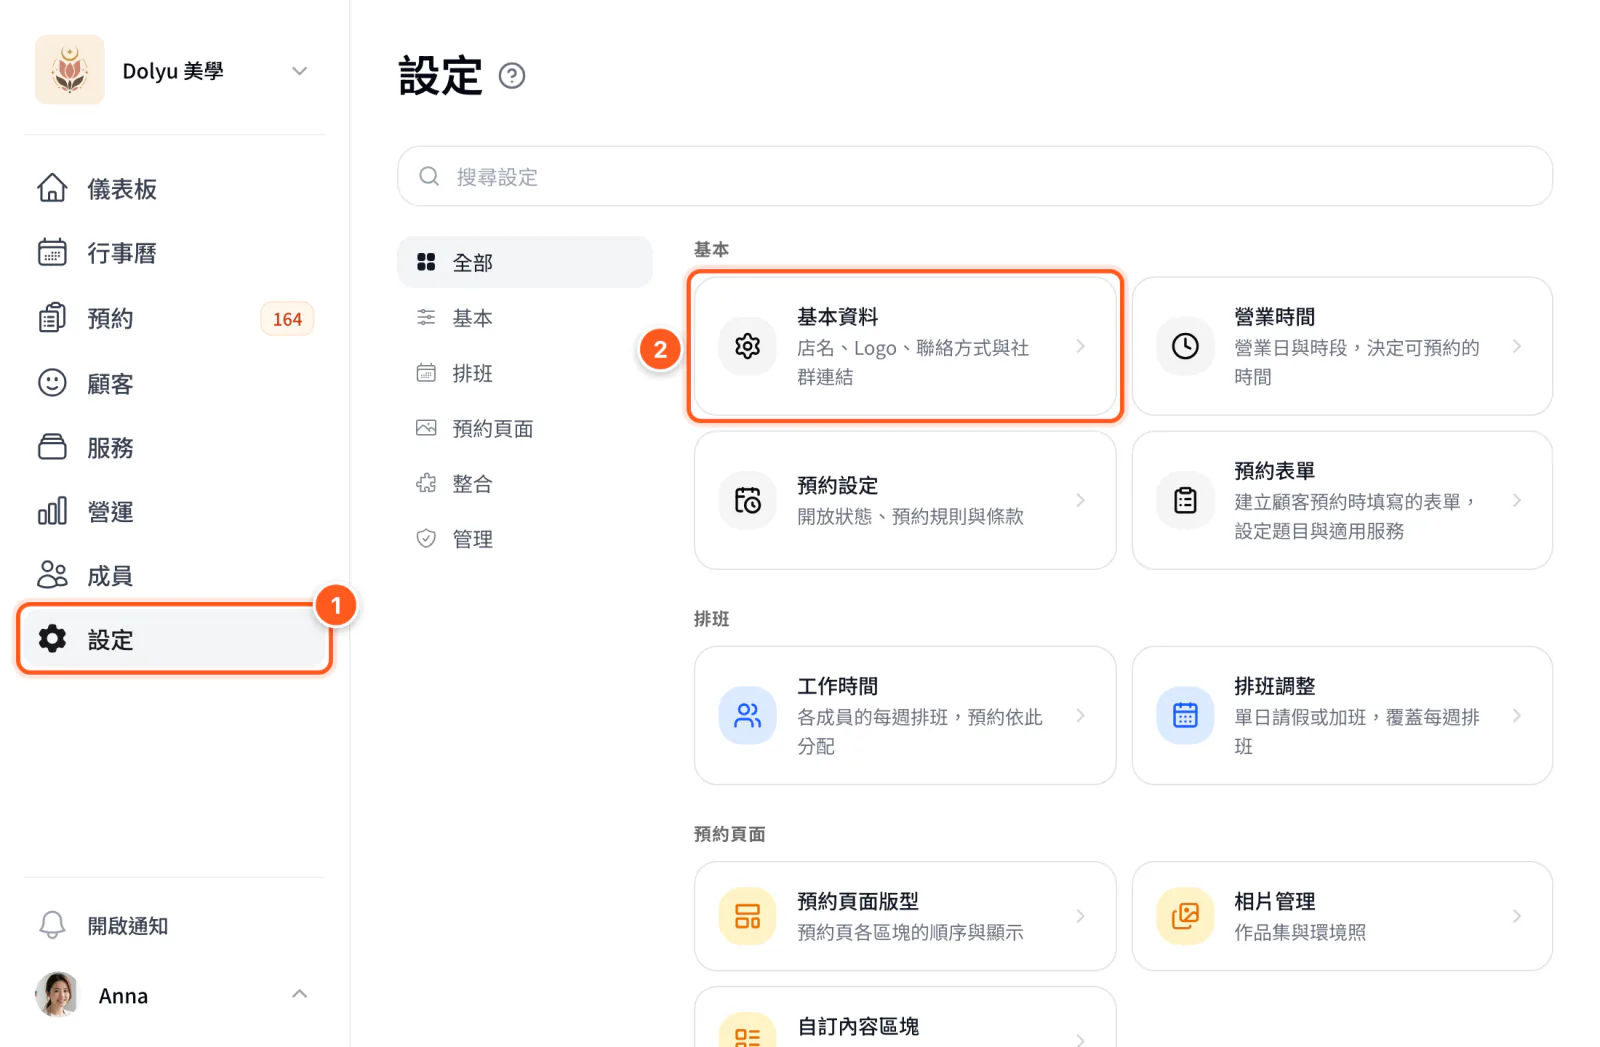1600x1047 pixels.
Task: Click the 相片管理 photos icon
Action: (1185, 916)
